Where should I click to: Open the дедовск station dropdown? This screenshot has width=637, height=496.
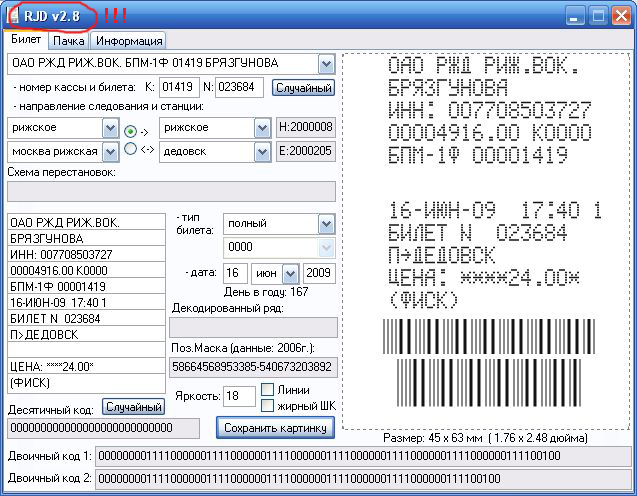pos(262,152)
